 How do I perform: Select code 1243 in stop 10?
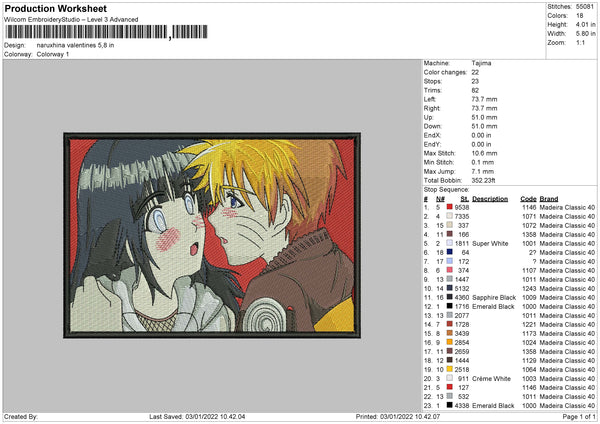coord(530,289)
